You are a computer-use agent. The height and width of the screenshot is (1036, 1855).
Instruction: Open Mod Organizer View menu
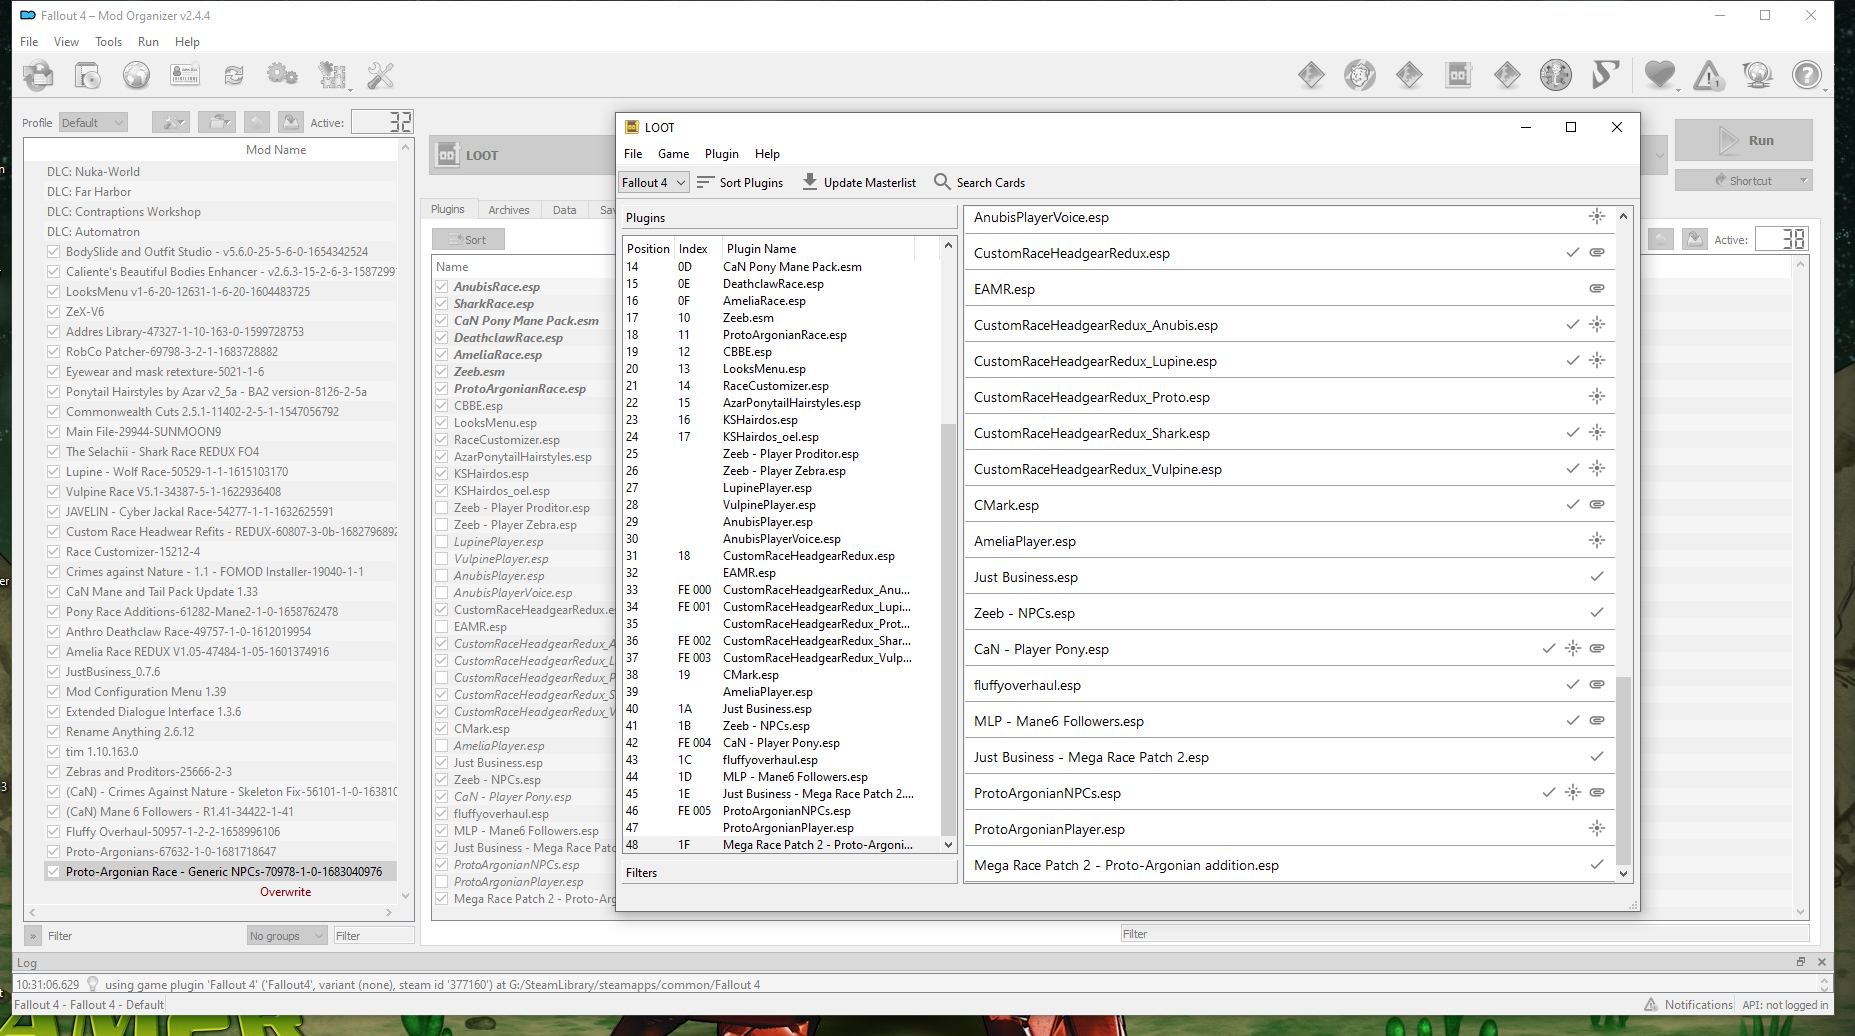pos(66,42)
